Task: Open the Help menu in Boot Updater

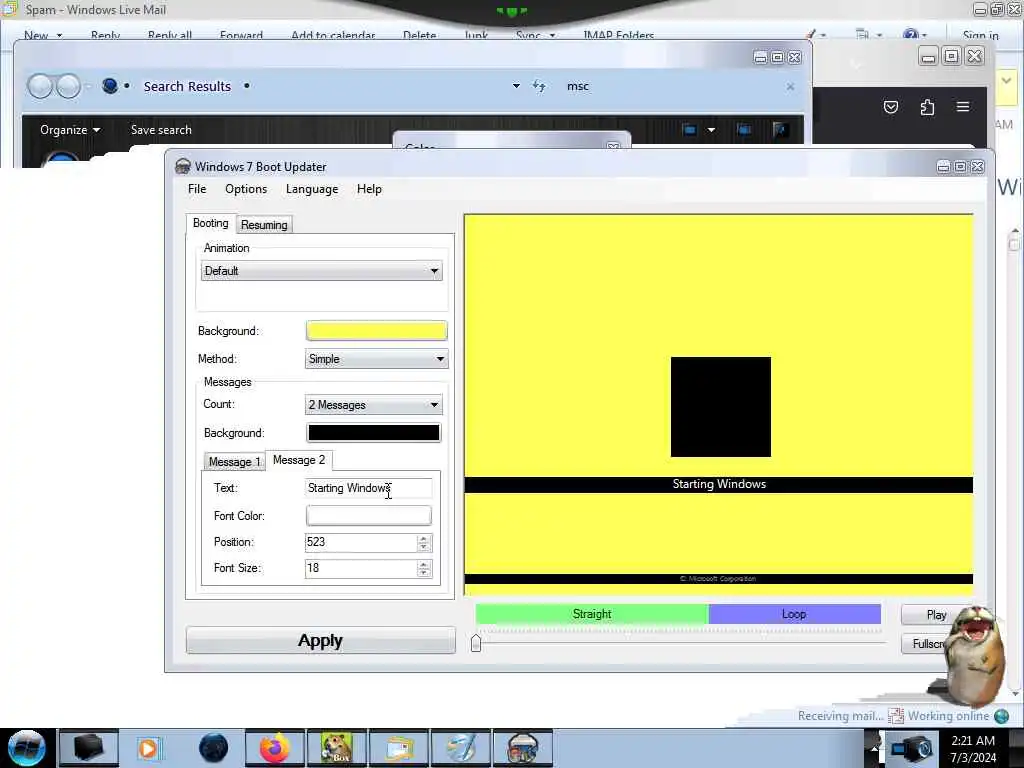Action: [369, 189]
